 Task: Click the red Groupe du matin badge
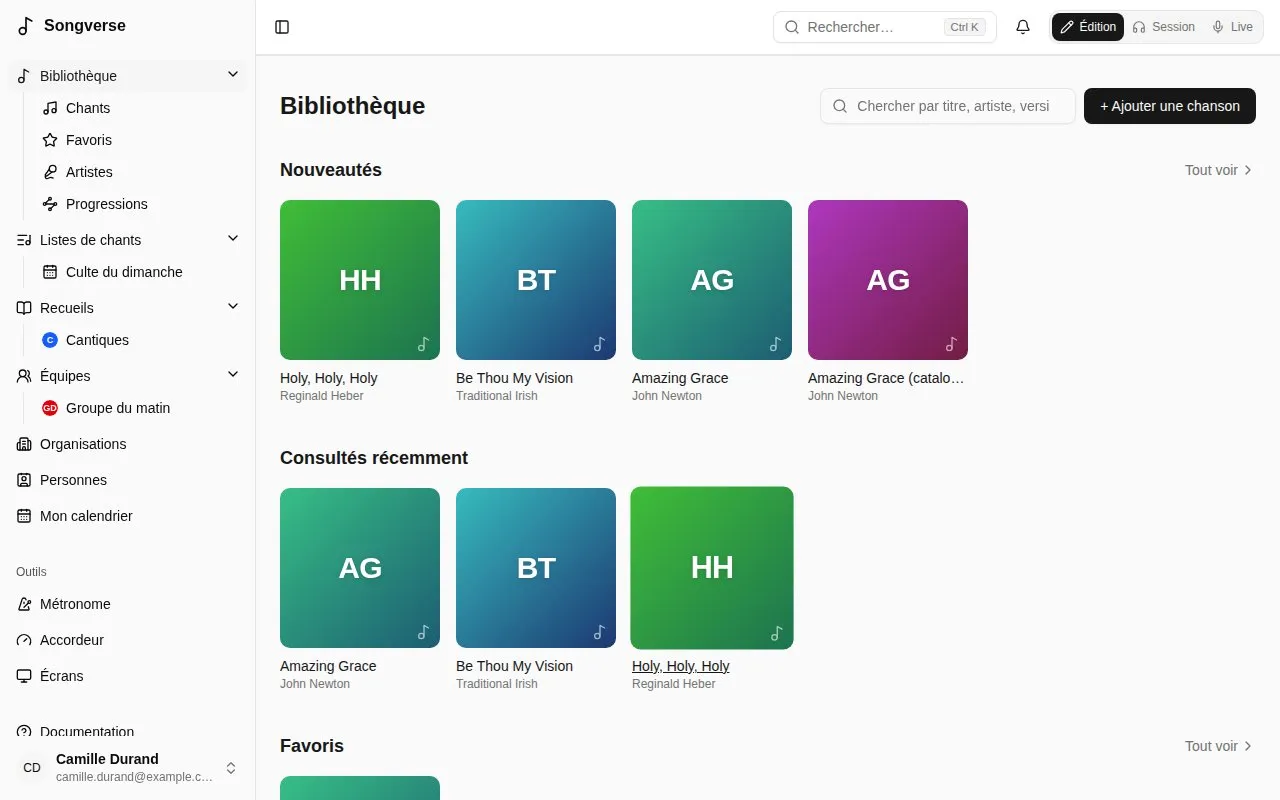(x=50, y=408)
